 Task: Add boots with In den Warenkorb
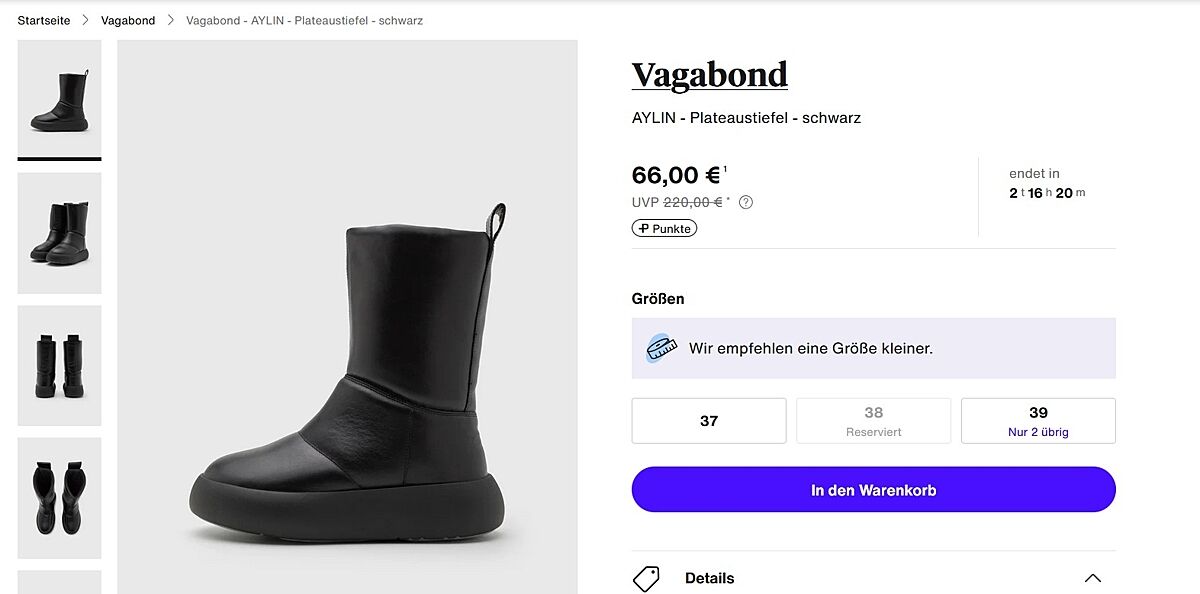tap(873, 490)
